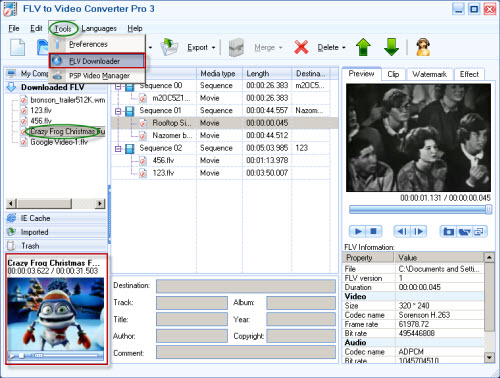
Task: Play the Crazy Frog thumbnail video
Action: 12,356
